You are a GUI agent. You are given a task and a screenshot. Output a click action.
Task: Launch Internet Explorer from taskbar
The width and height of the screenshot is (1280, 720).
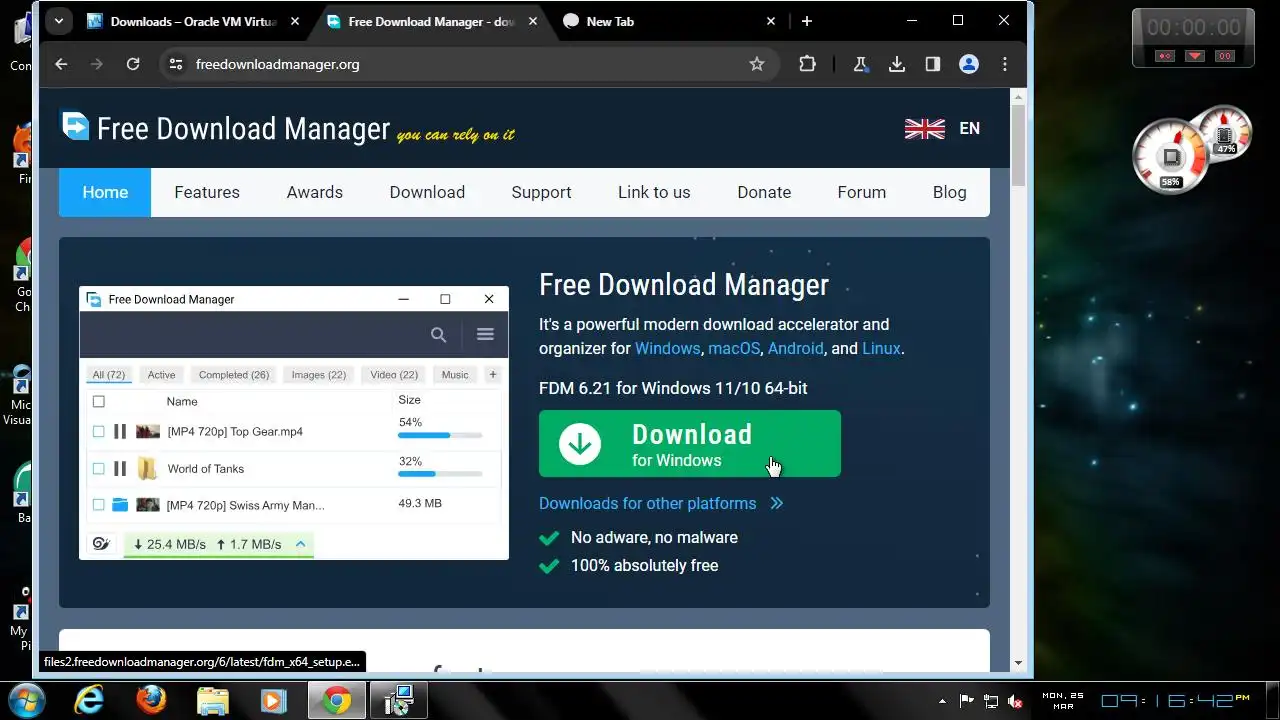click(x=89, y=700)
